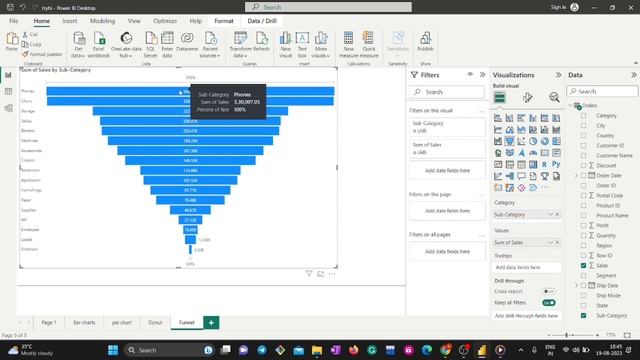The height and width of the screenshot is (360, 640).
Task: Open the Sum of Sales field dropdown chevron
Action: click(550, 243)
